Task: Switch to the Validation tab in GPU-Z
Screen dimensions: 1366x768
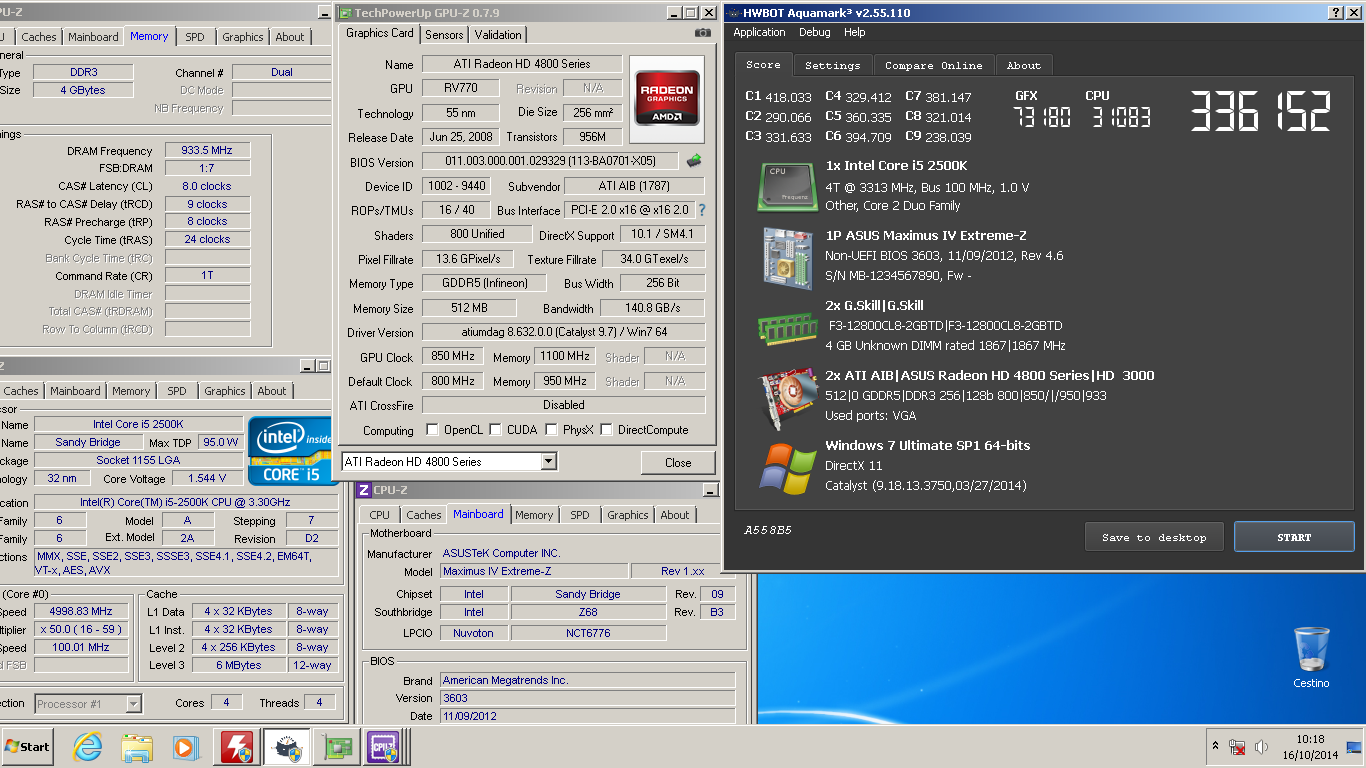Action: [498, 34]
